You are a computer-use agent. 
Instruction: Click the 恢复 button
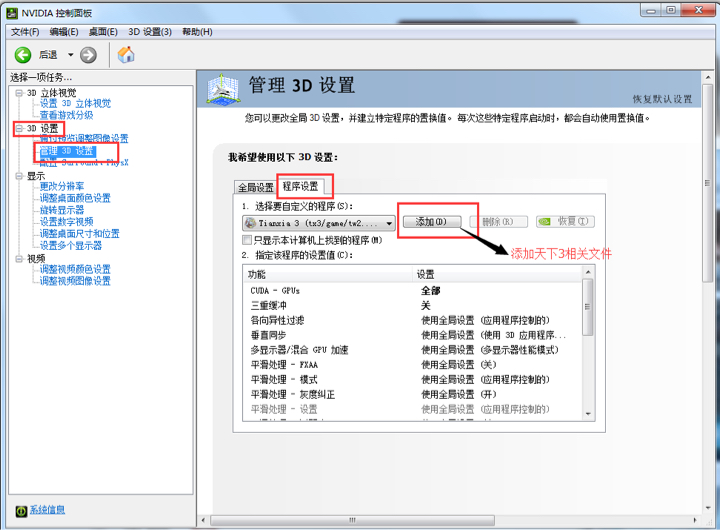566,222
